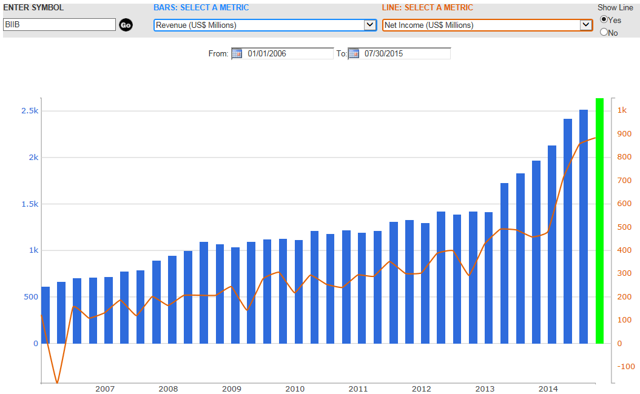Click the 2009 x-axis label
This screenshot has height=394, width=640.
click(231, 389)
